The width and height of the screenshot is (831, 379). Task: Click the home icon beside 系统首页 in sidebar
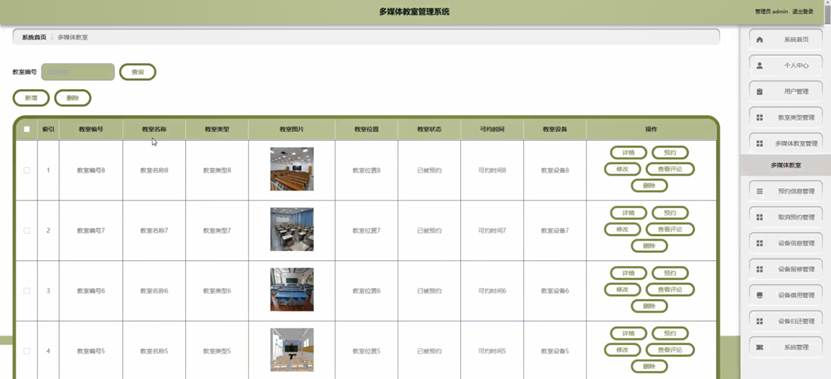(x=759, y=40)
